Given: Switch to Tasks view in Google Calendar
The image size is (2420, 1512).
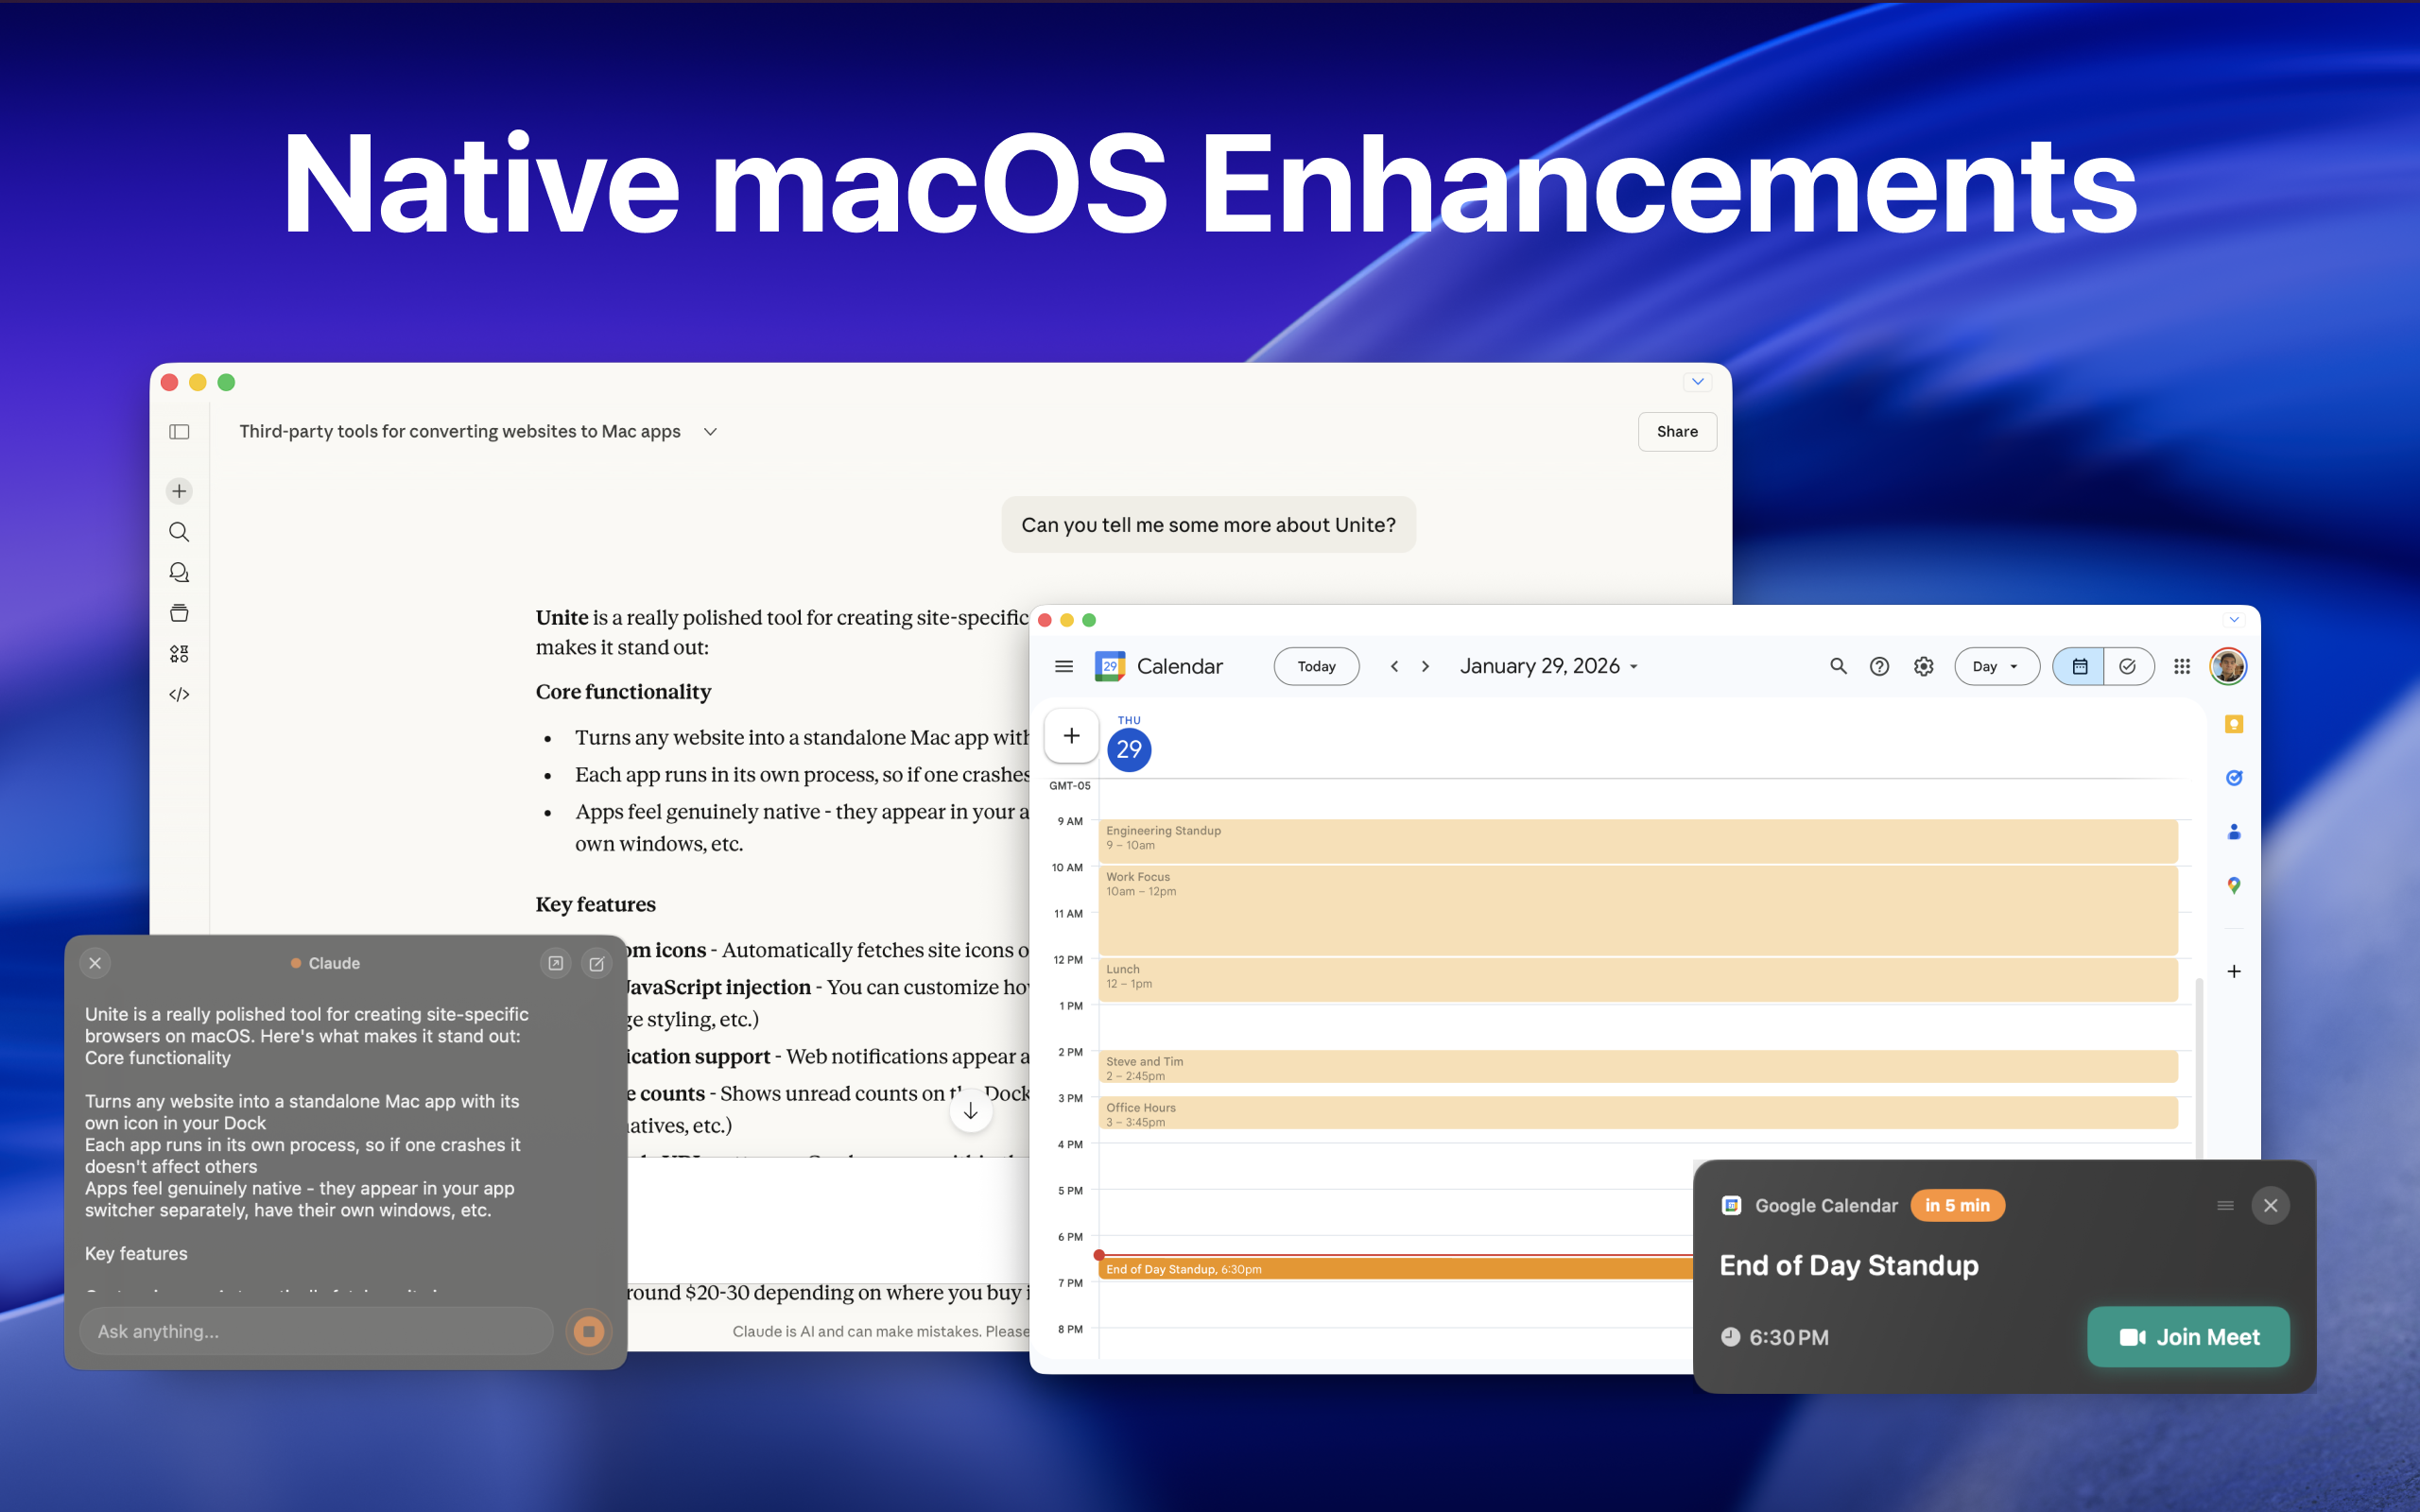Looking at the screenshot, I should 2129,666.
